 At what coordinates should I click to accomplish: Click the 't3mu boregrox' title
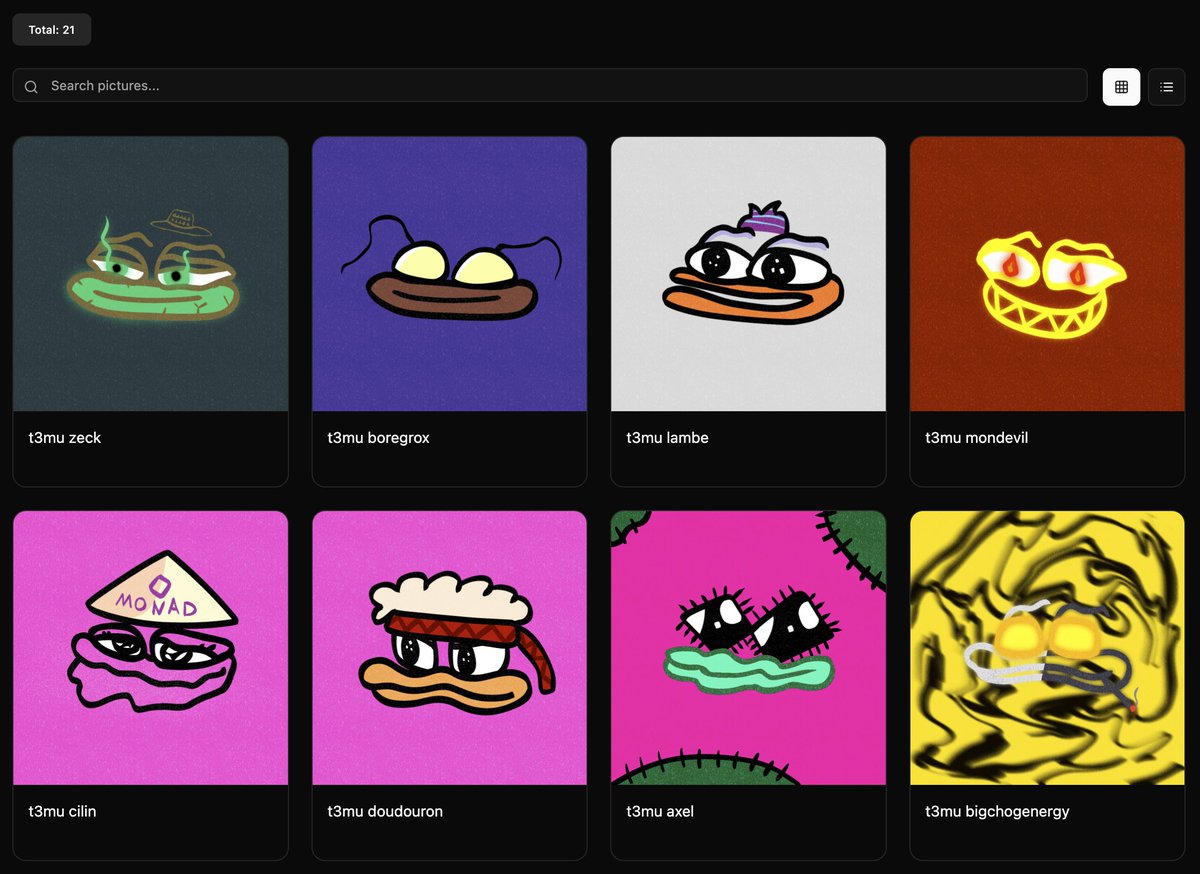pyautogui.click(x=378, y=438)
